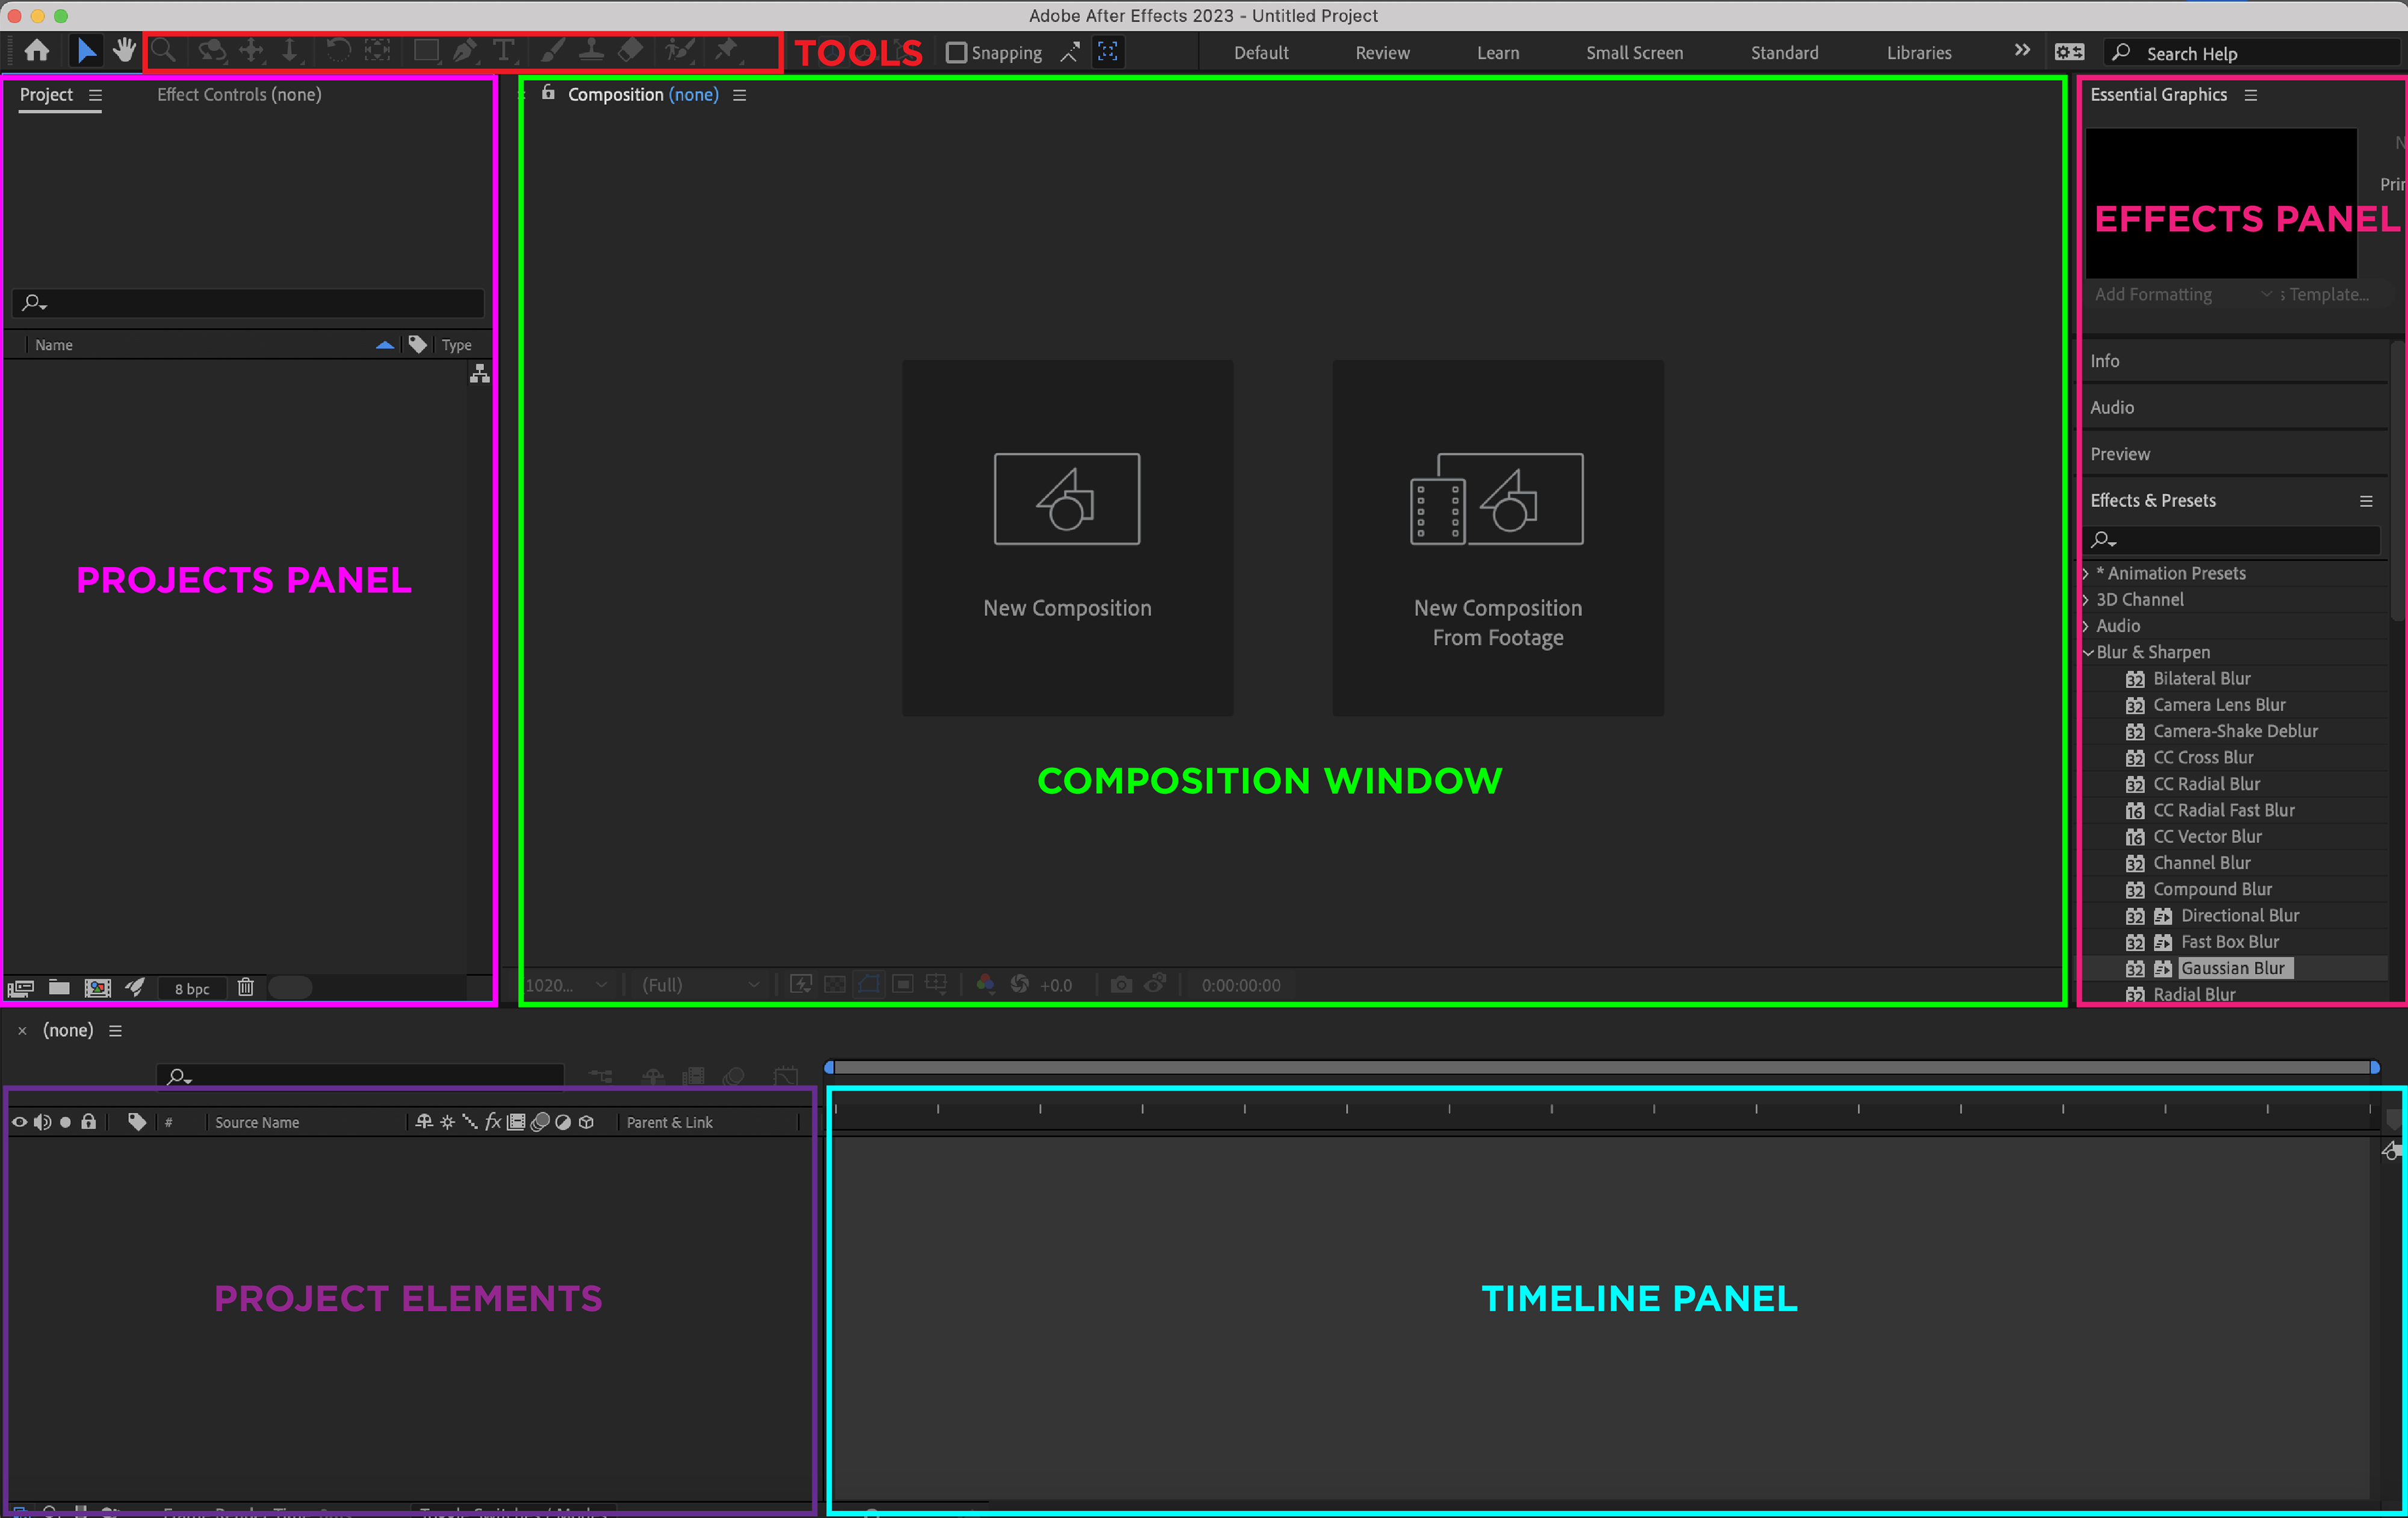Click New Composition From Footage button

tap(1497, 538)
